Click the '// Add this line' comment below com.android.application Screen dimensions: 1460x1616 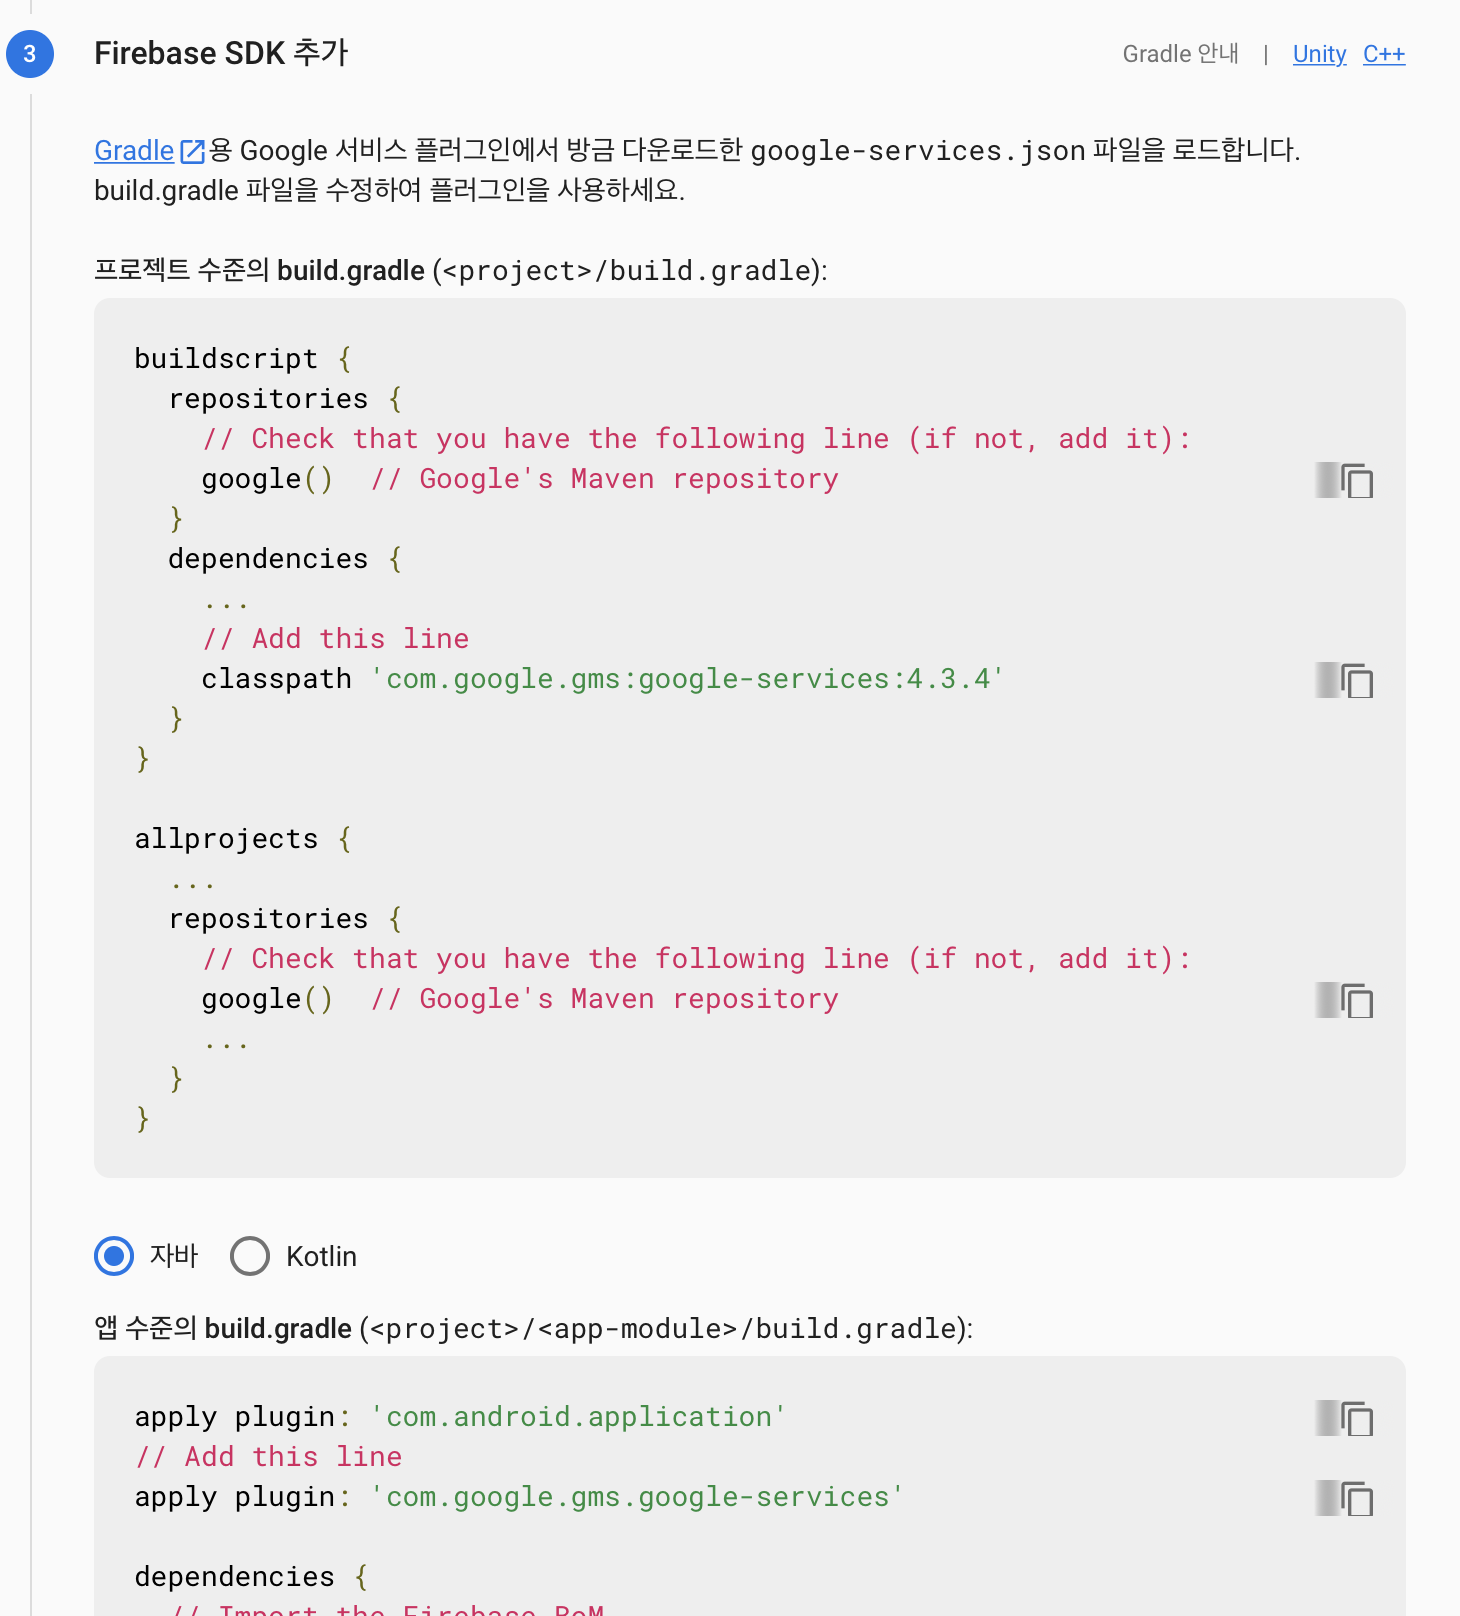[x=268, y=1457]
